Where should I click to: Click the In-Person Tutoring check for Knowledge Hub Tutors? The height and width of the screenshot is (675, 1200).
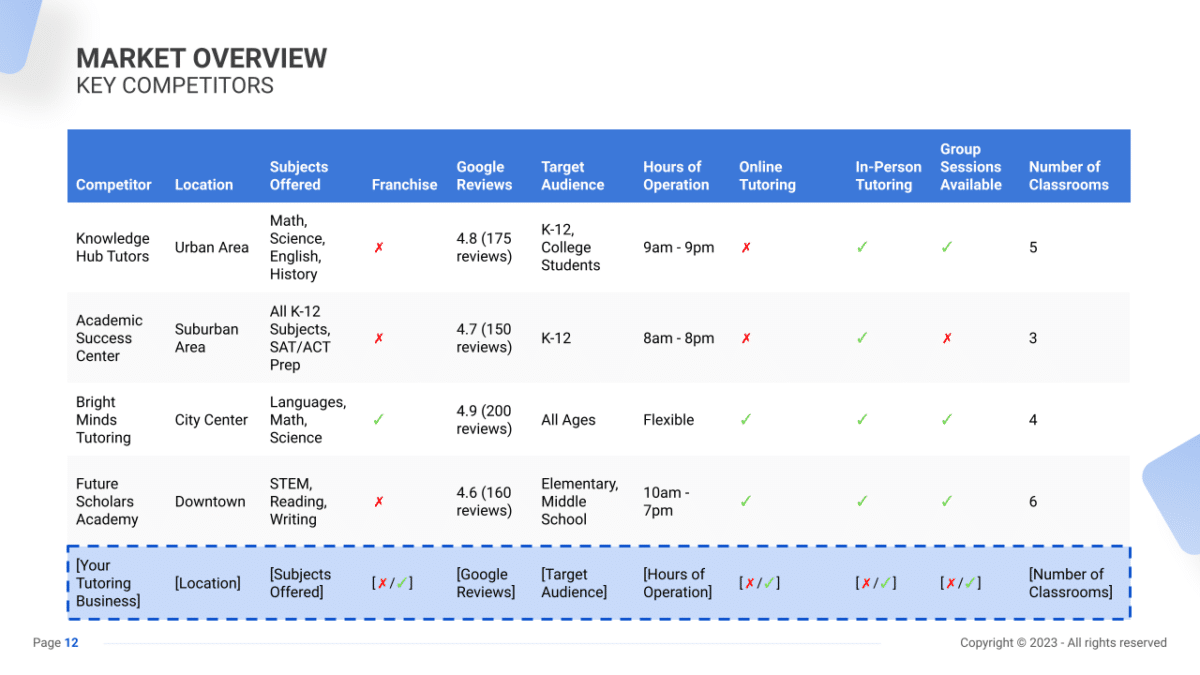pos(862,248)
